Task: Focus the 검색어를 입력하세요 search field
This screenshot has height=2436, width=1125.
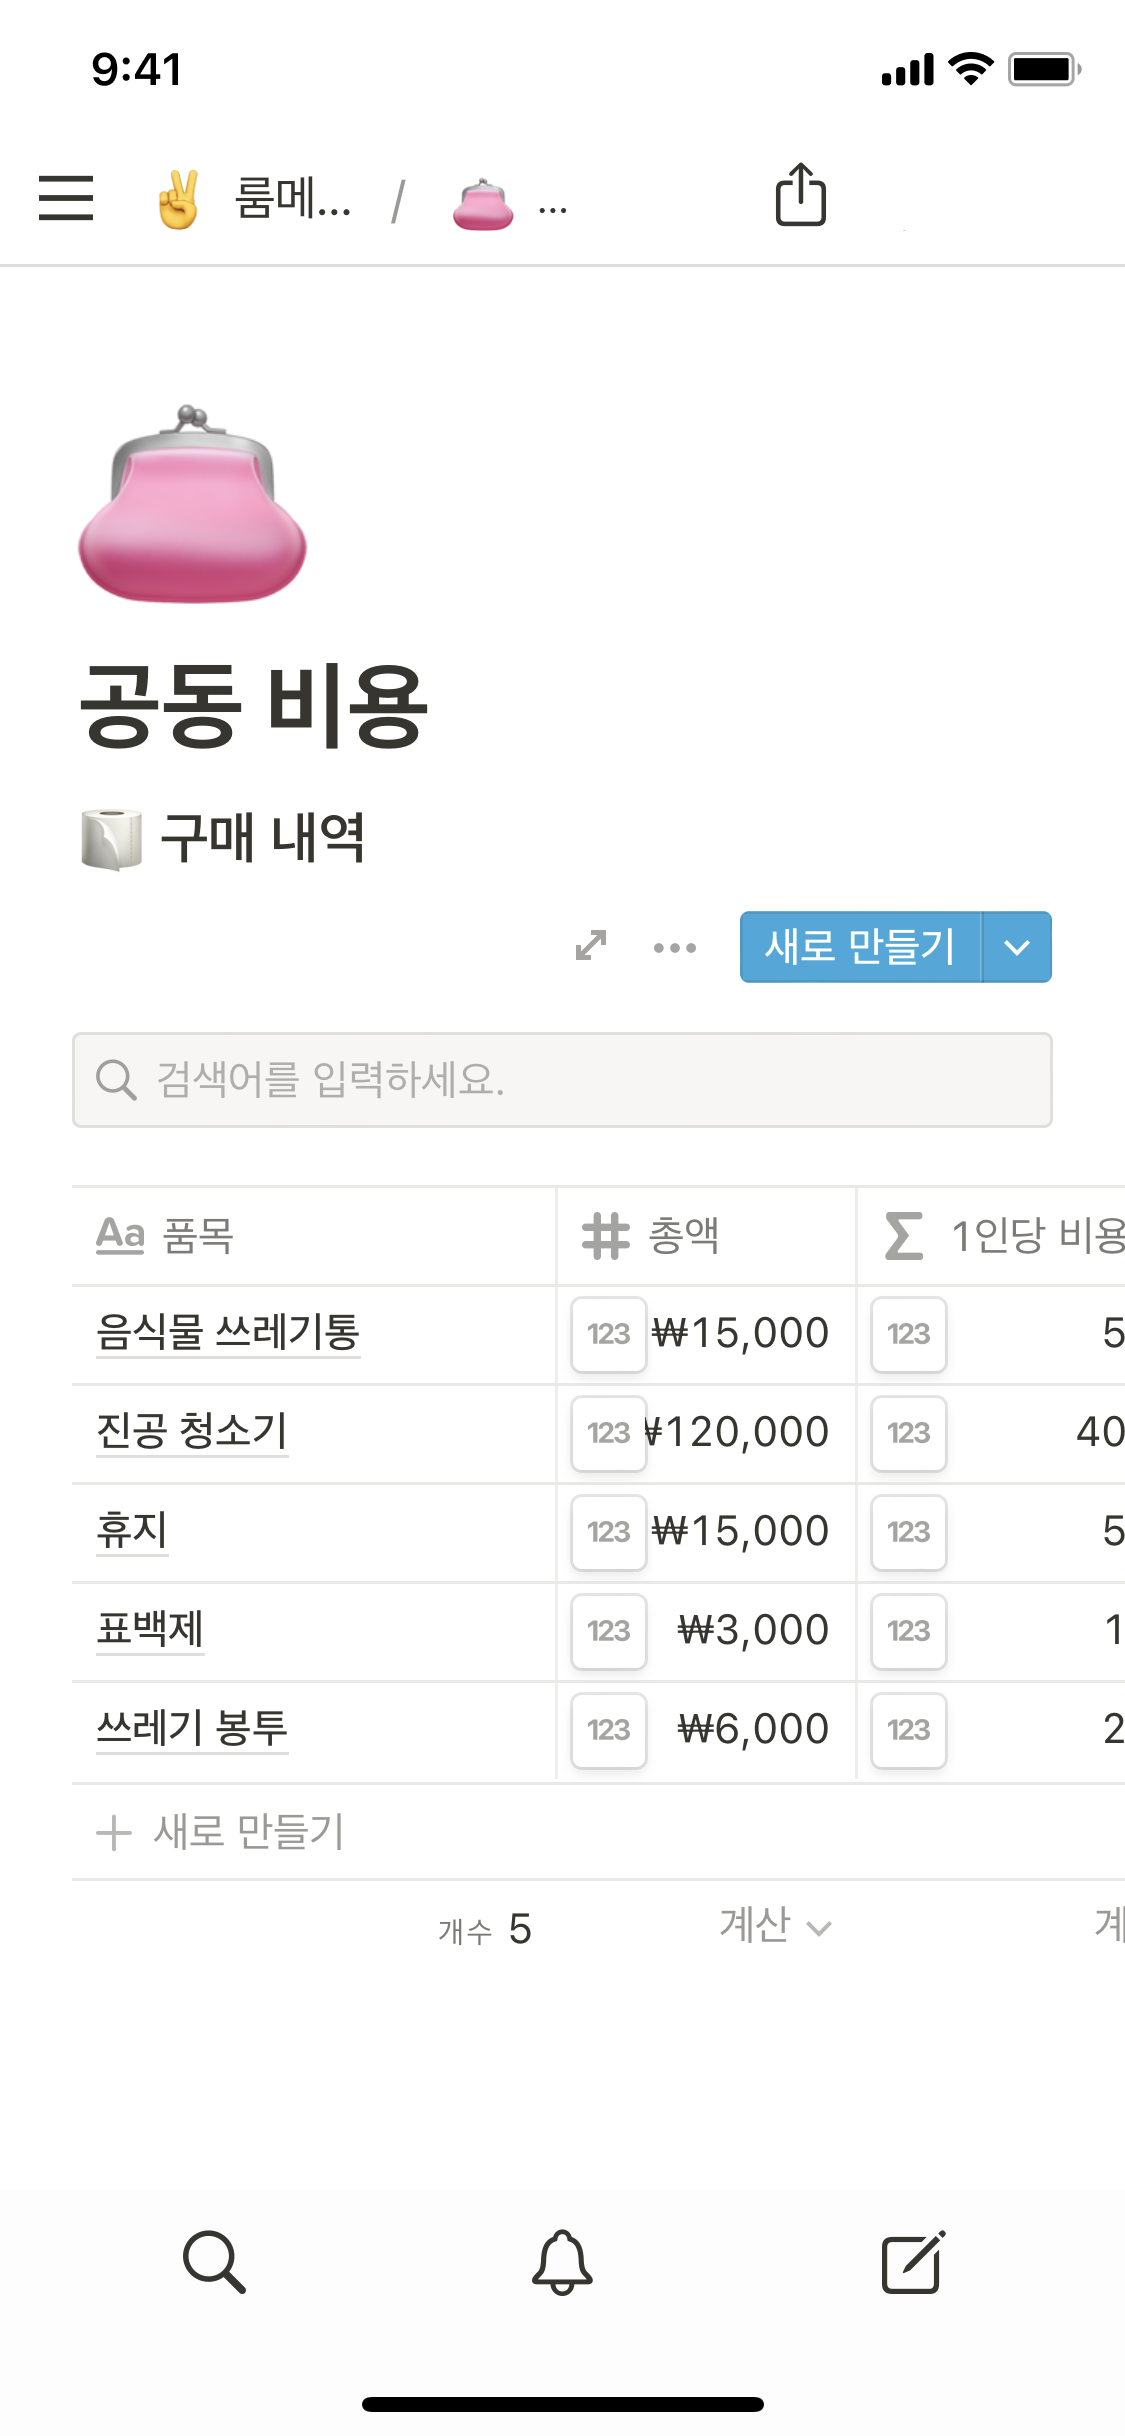Action: tap(562, 1080)
